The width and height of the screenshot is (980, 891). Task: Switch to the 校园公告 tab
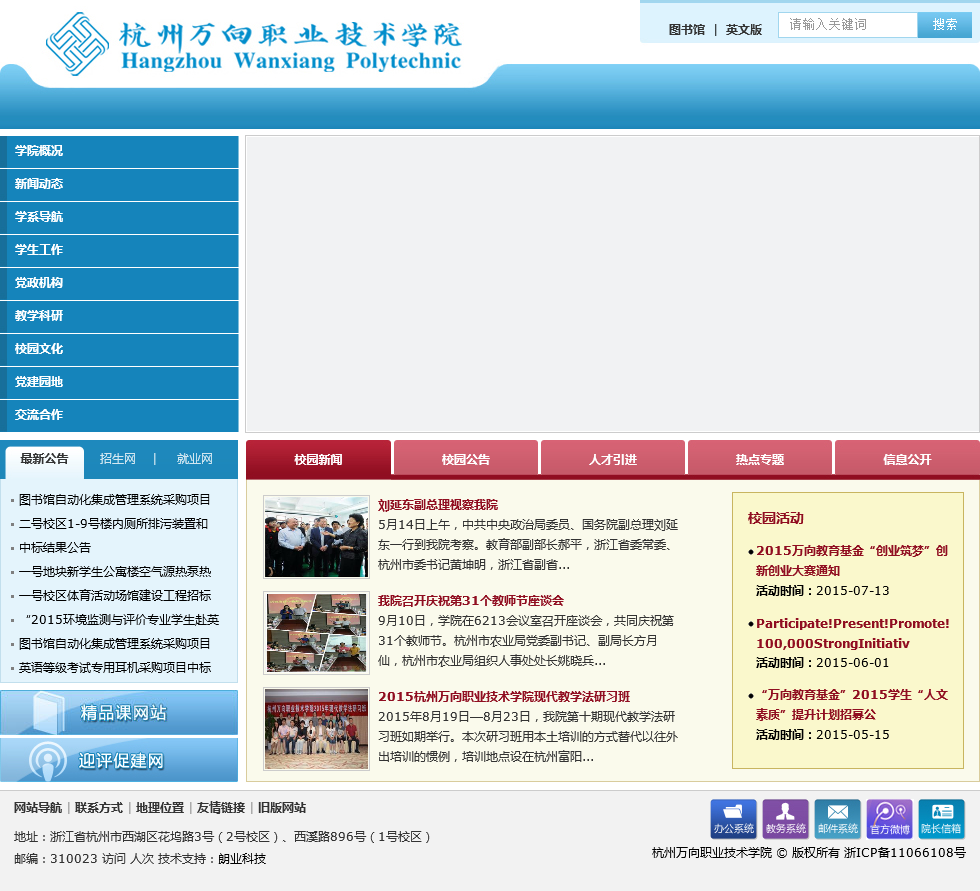coord(466,459)
